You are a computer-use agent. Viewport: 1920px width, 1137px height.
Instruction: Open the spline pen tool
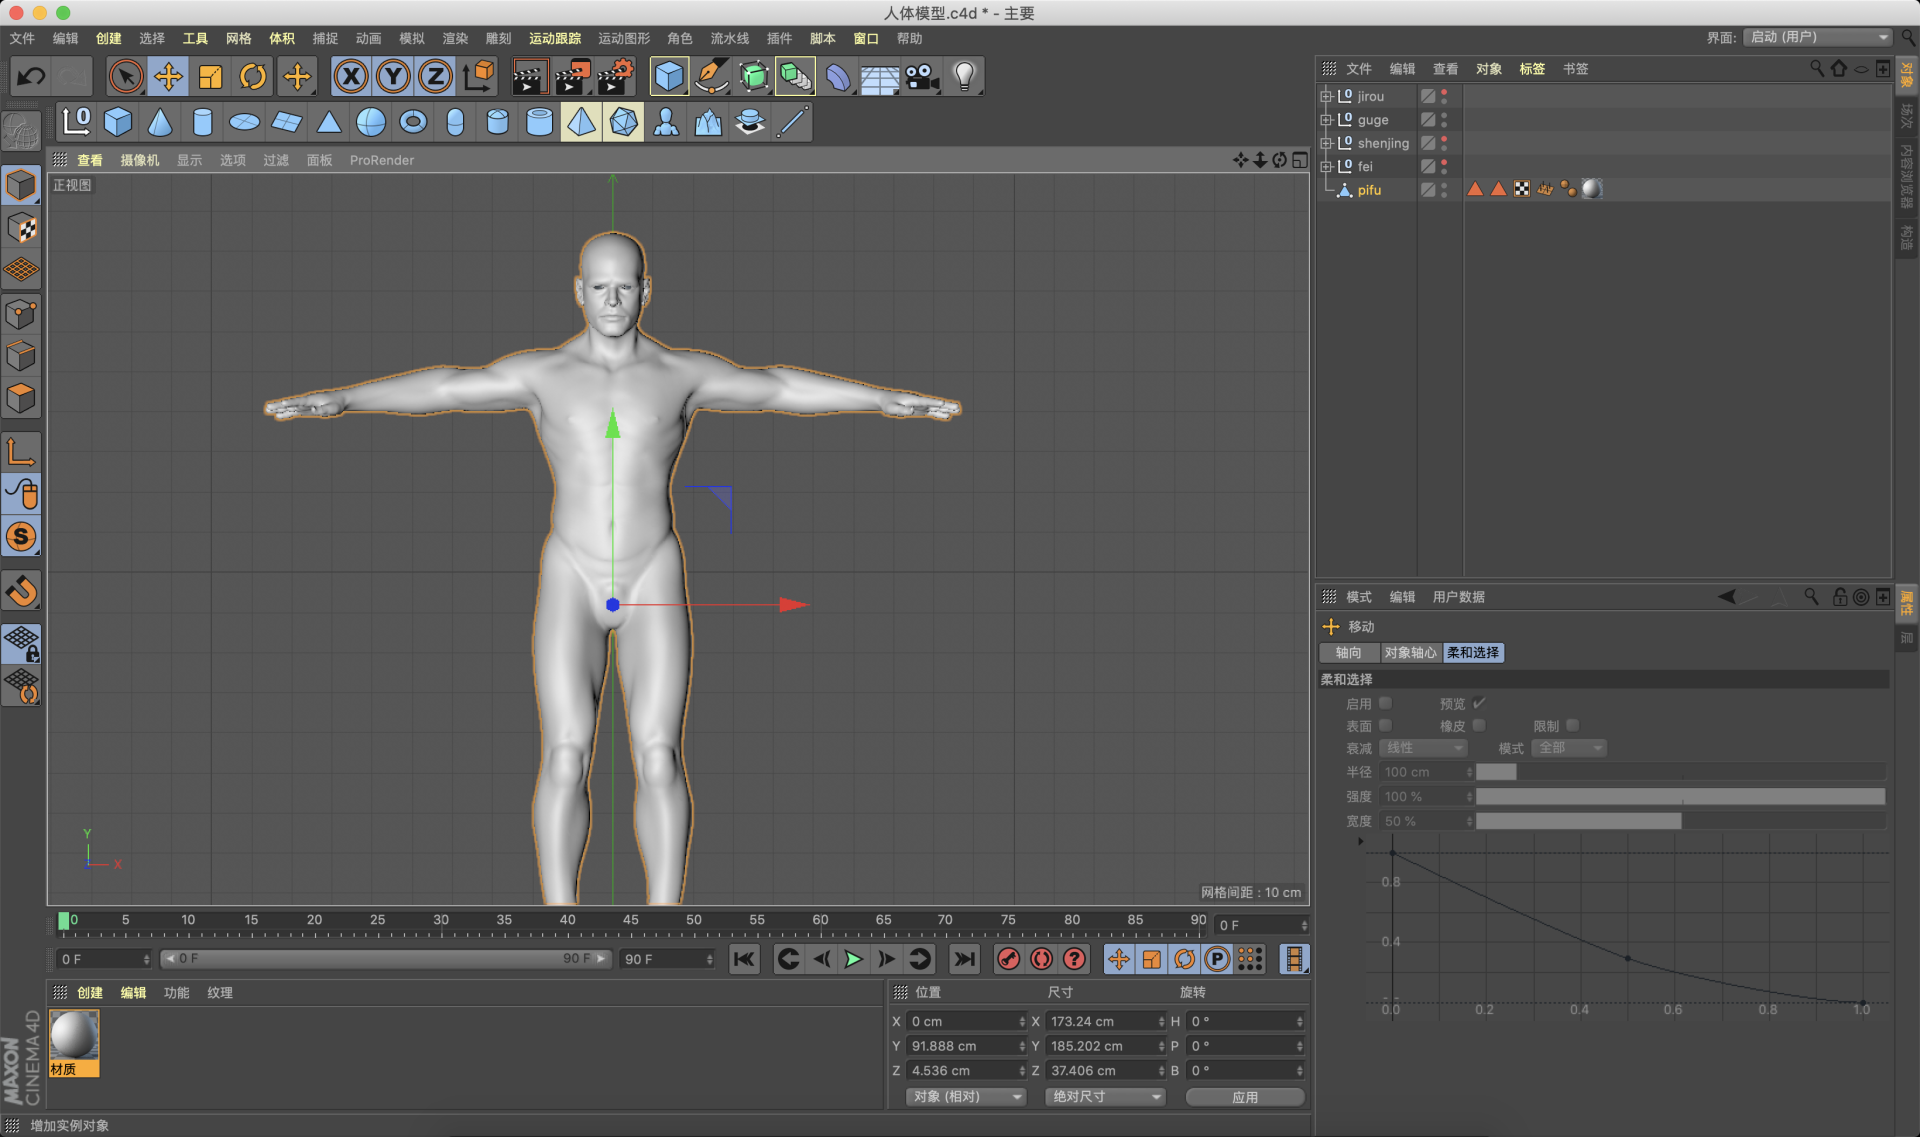[711, 76]
